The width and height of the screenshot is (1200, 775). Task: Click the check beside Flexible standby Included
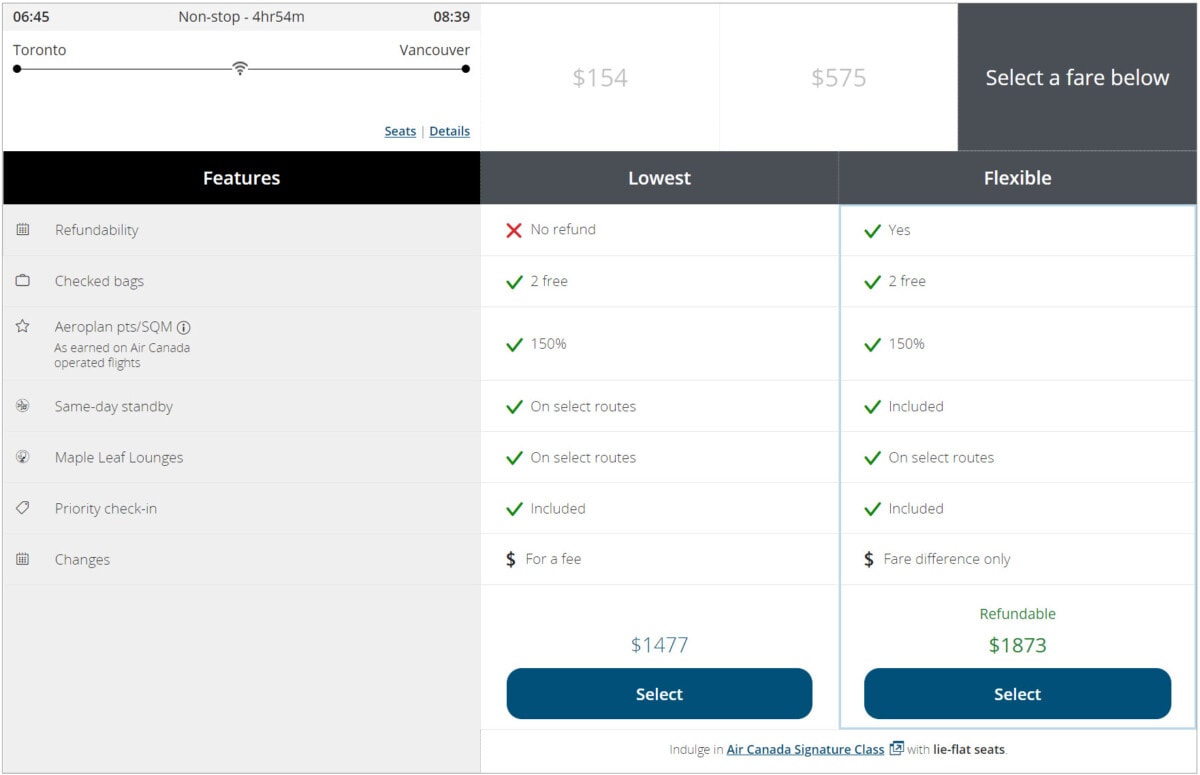tap(872, 407)
